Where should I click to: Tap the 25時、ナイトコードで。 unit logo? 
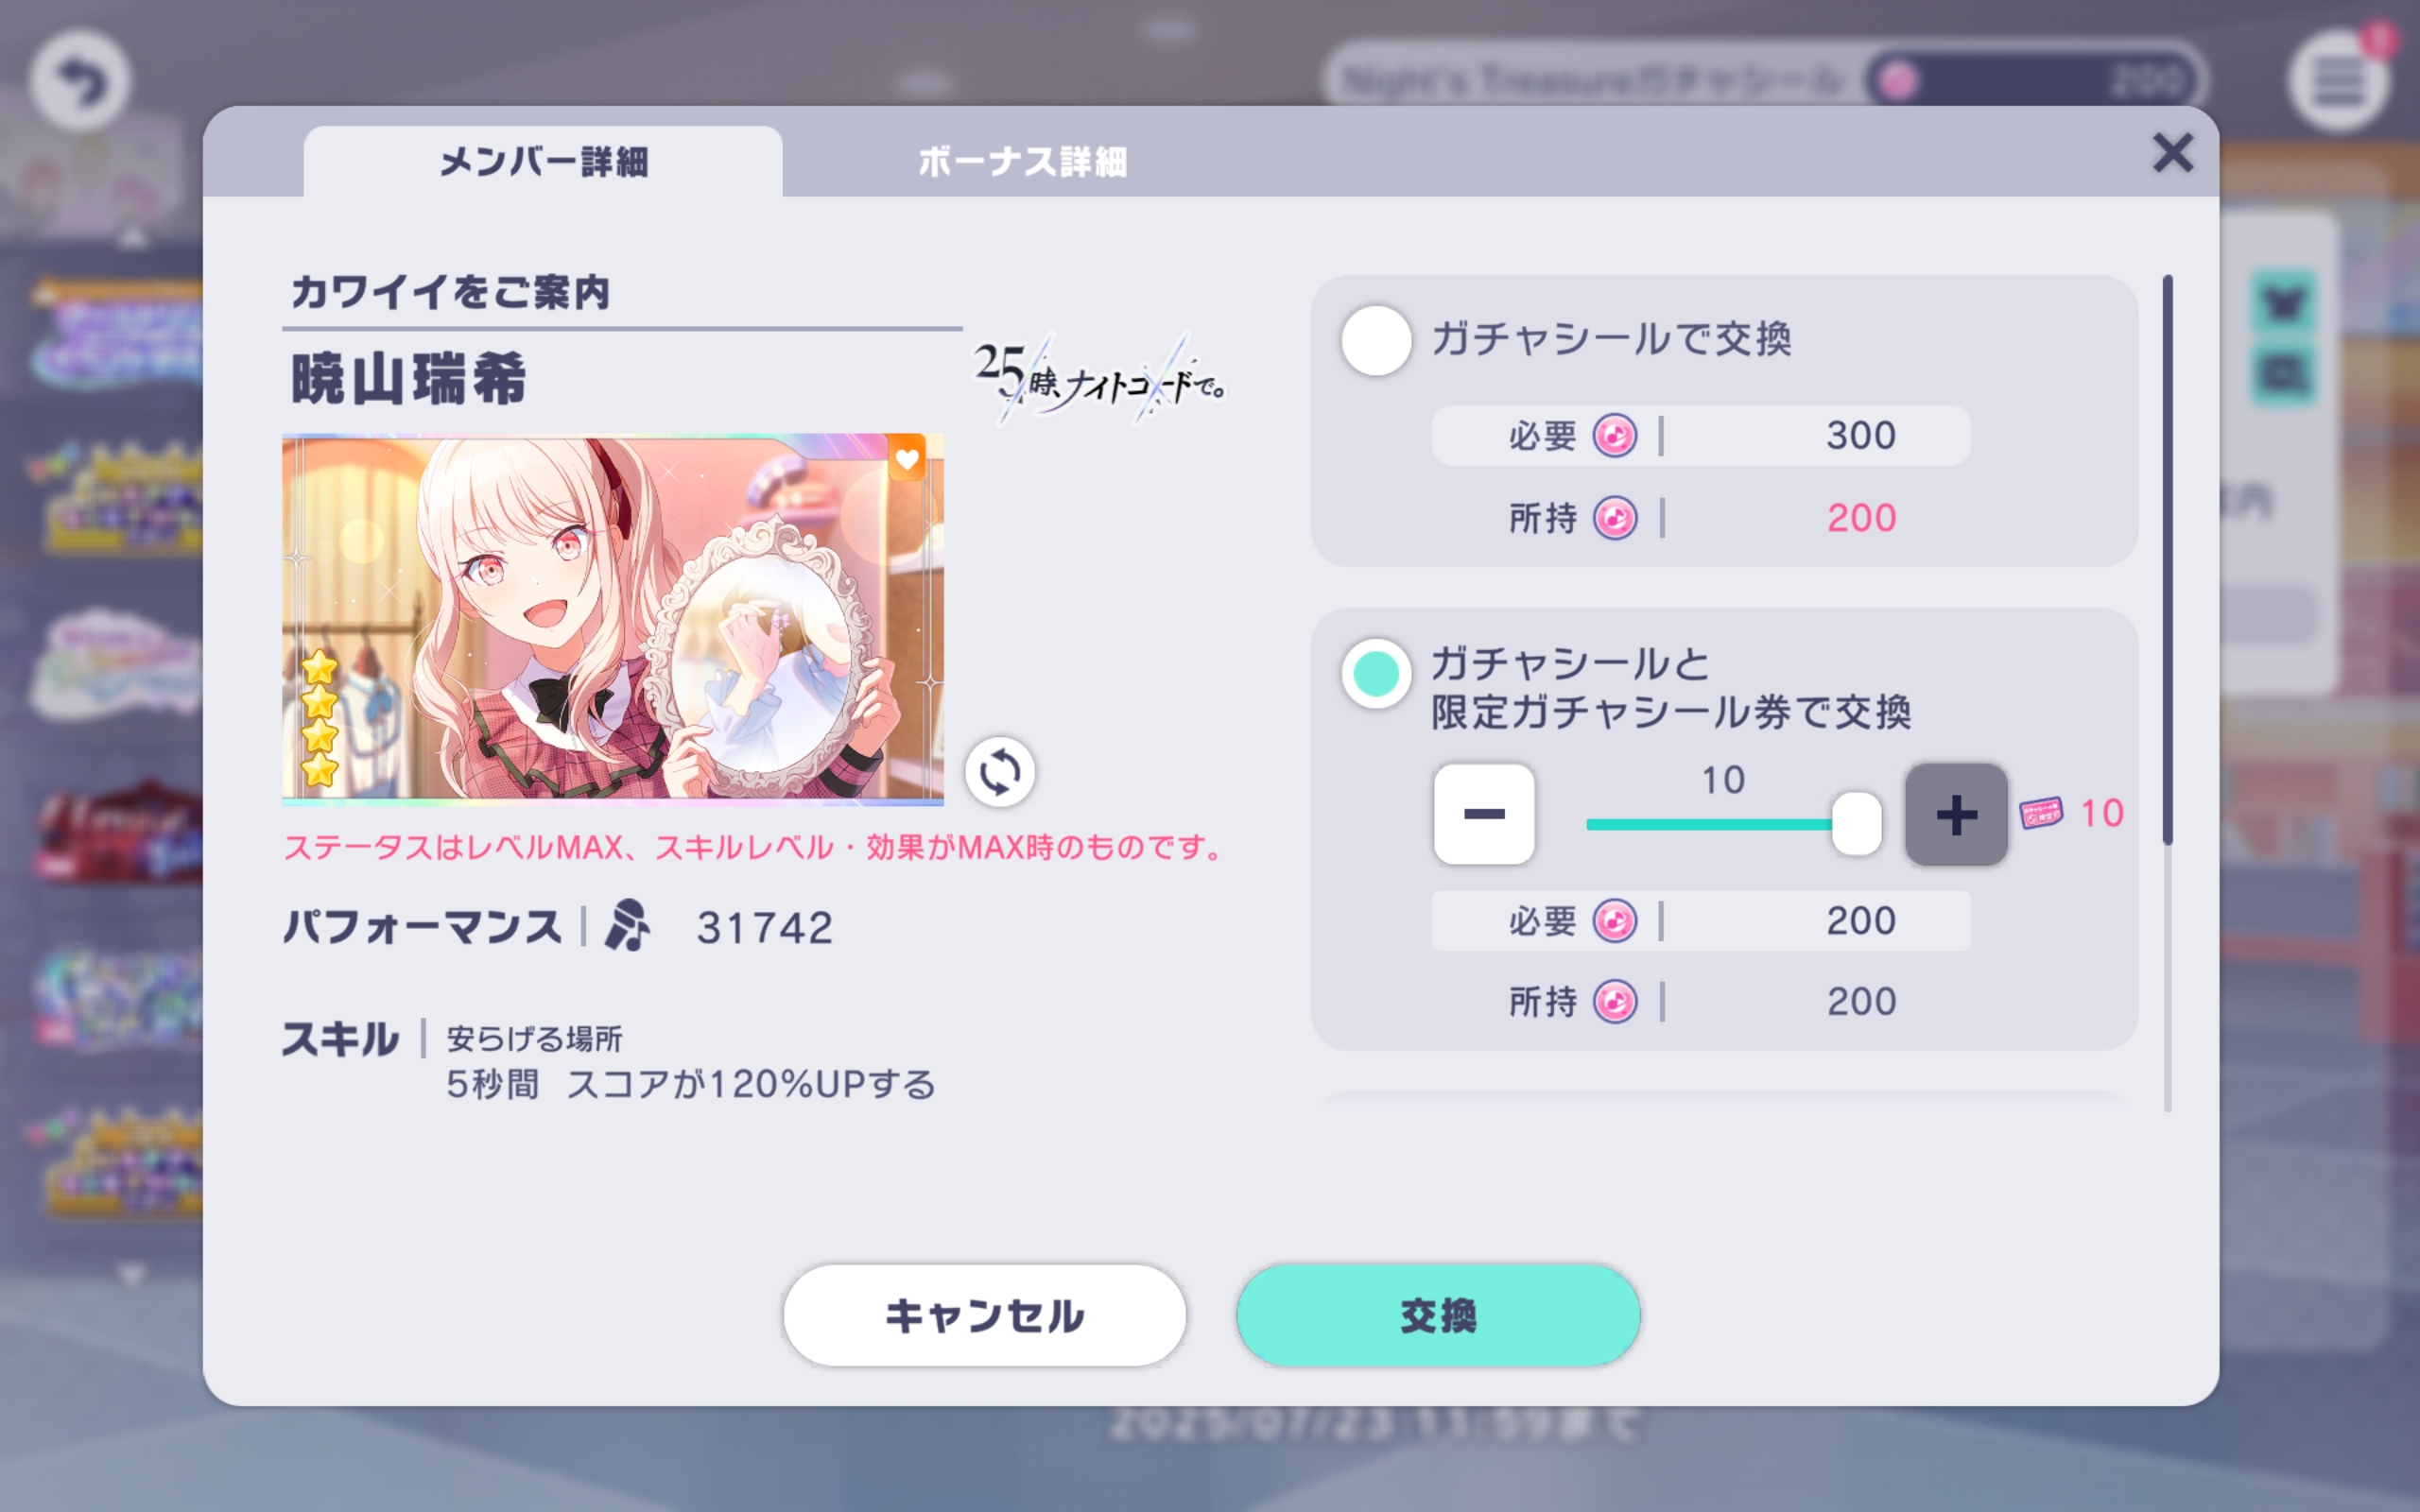(x=1100, y=379)
